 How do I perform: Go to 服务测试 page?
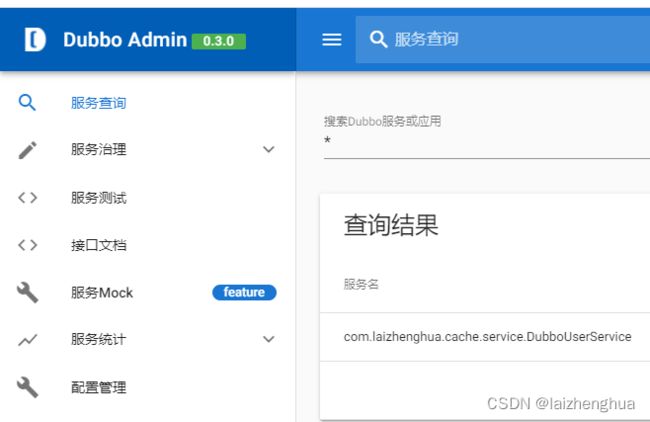coord(99,198)
